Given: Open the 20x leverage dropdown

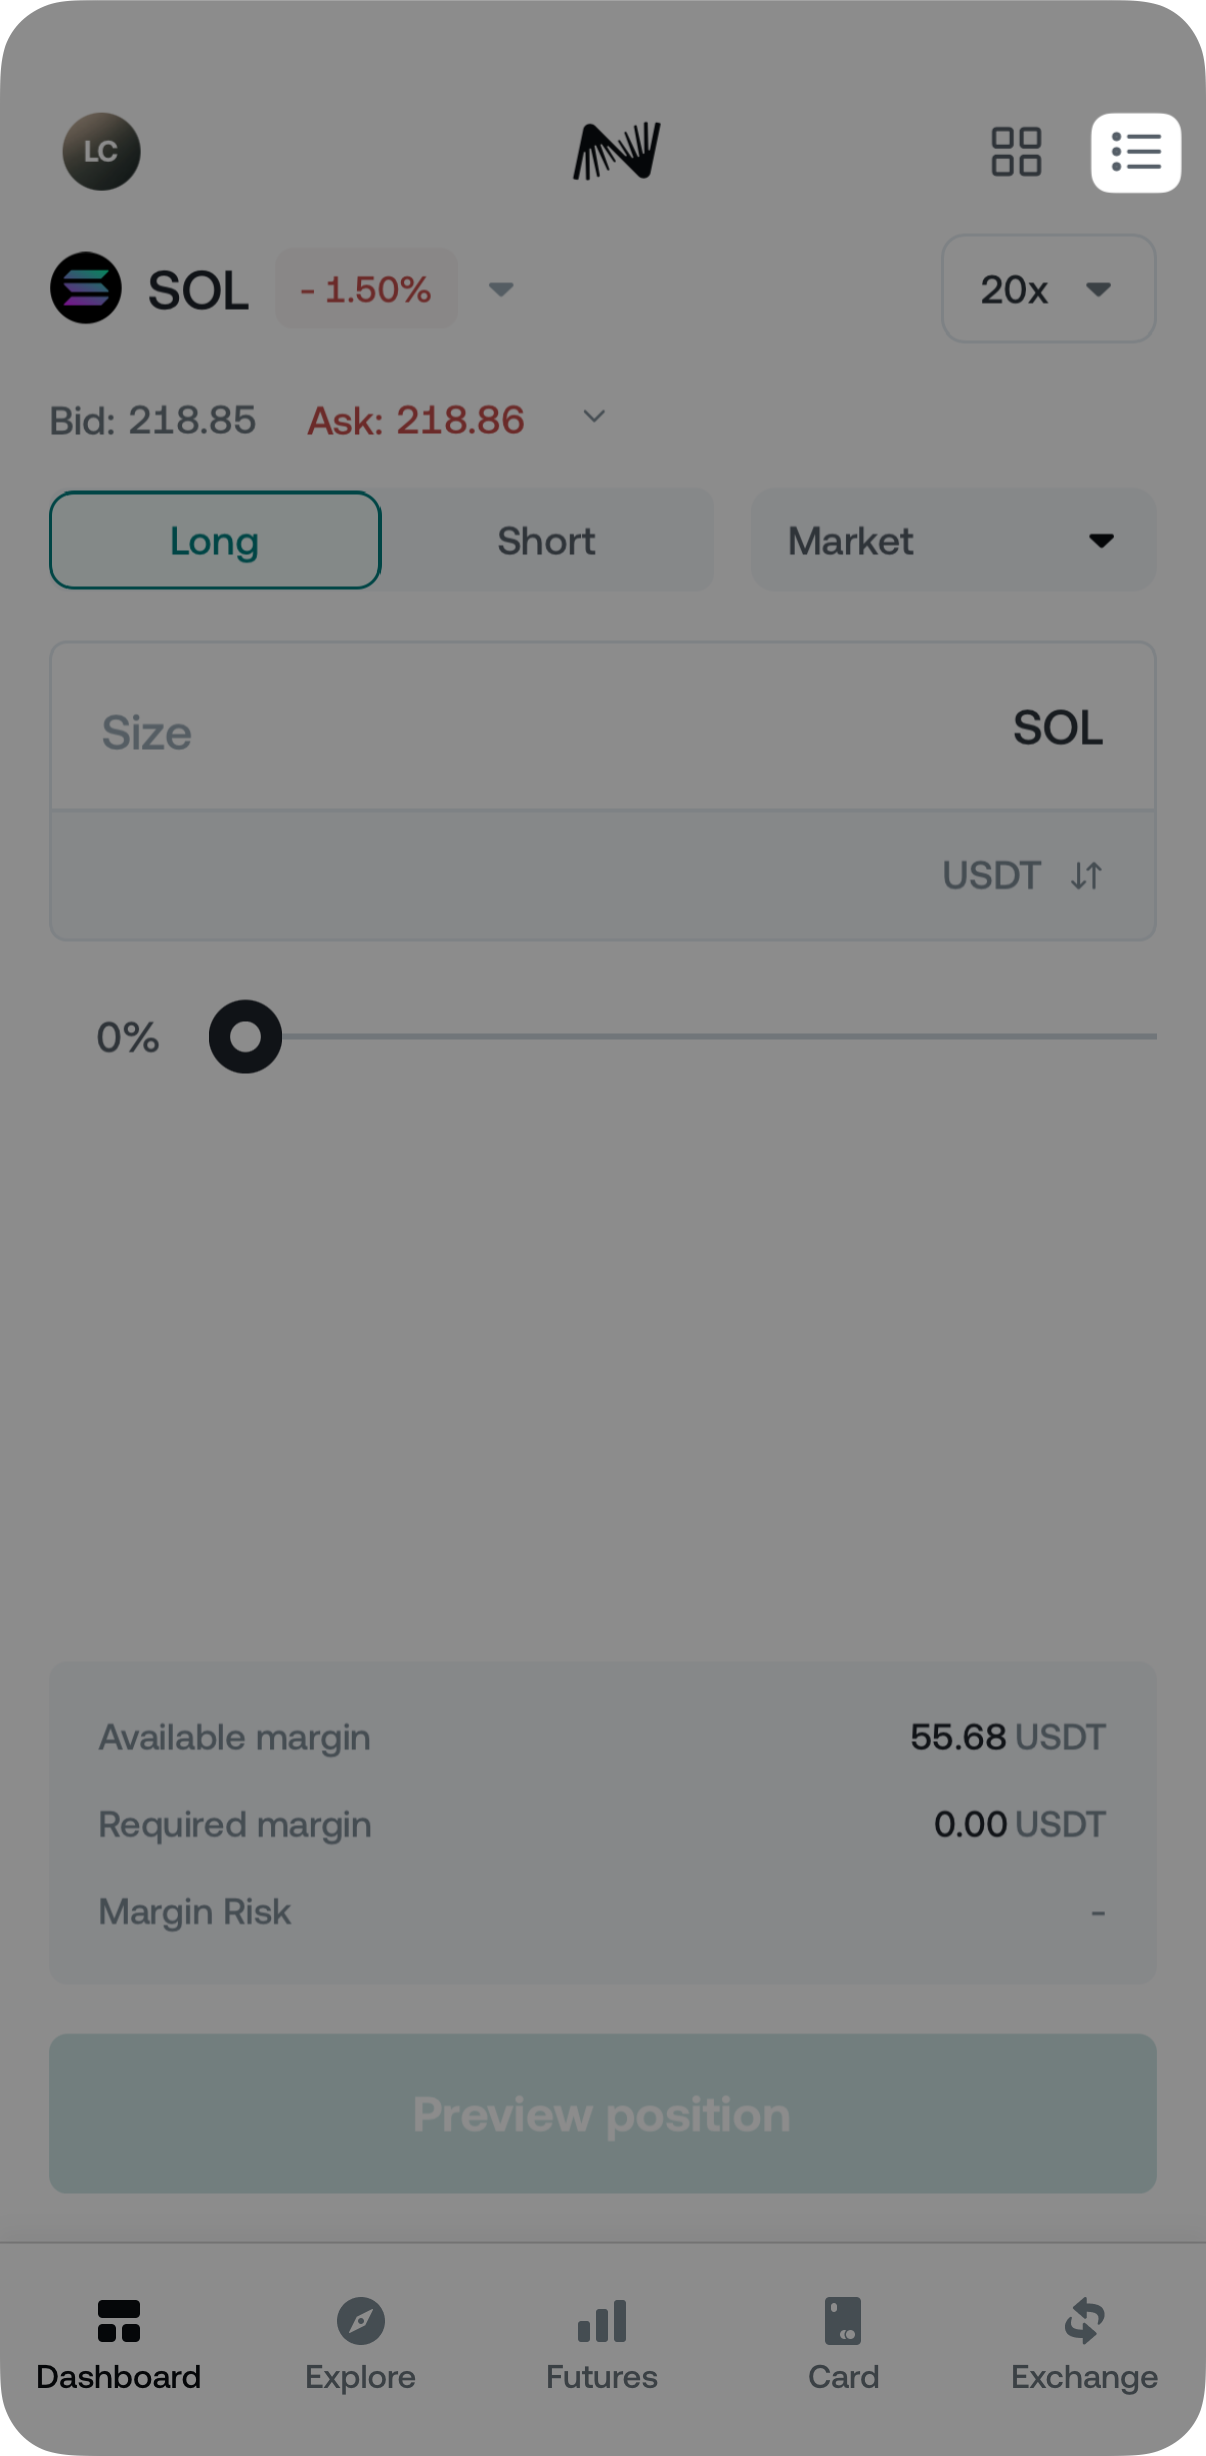Looking at the screenshot, I should [1048, 289].
